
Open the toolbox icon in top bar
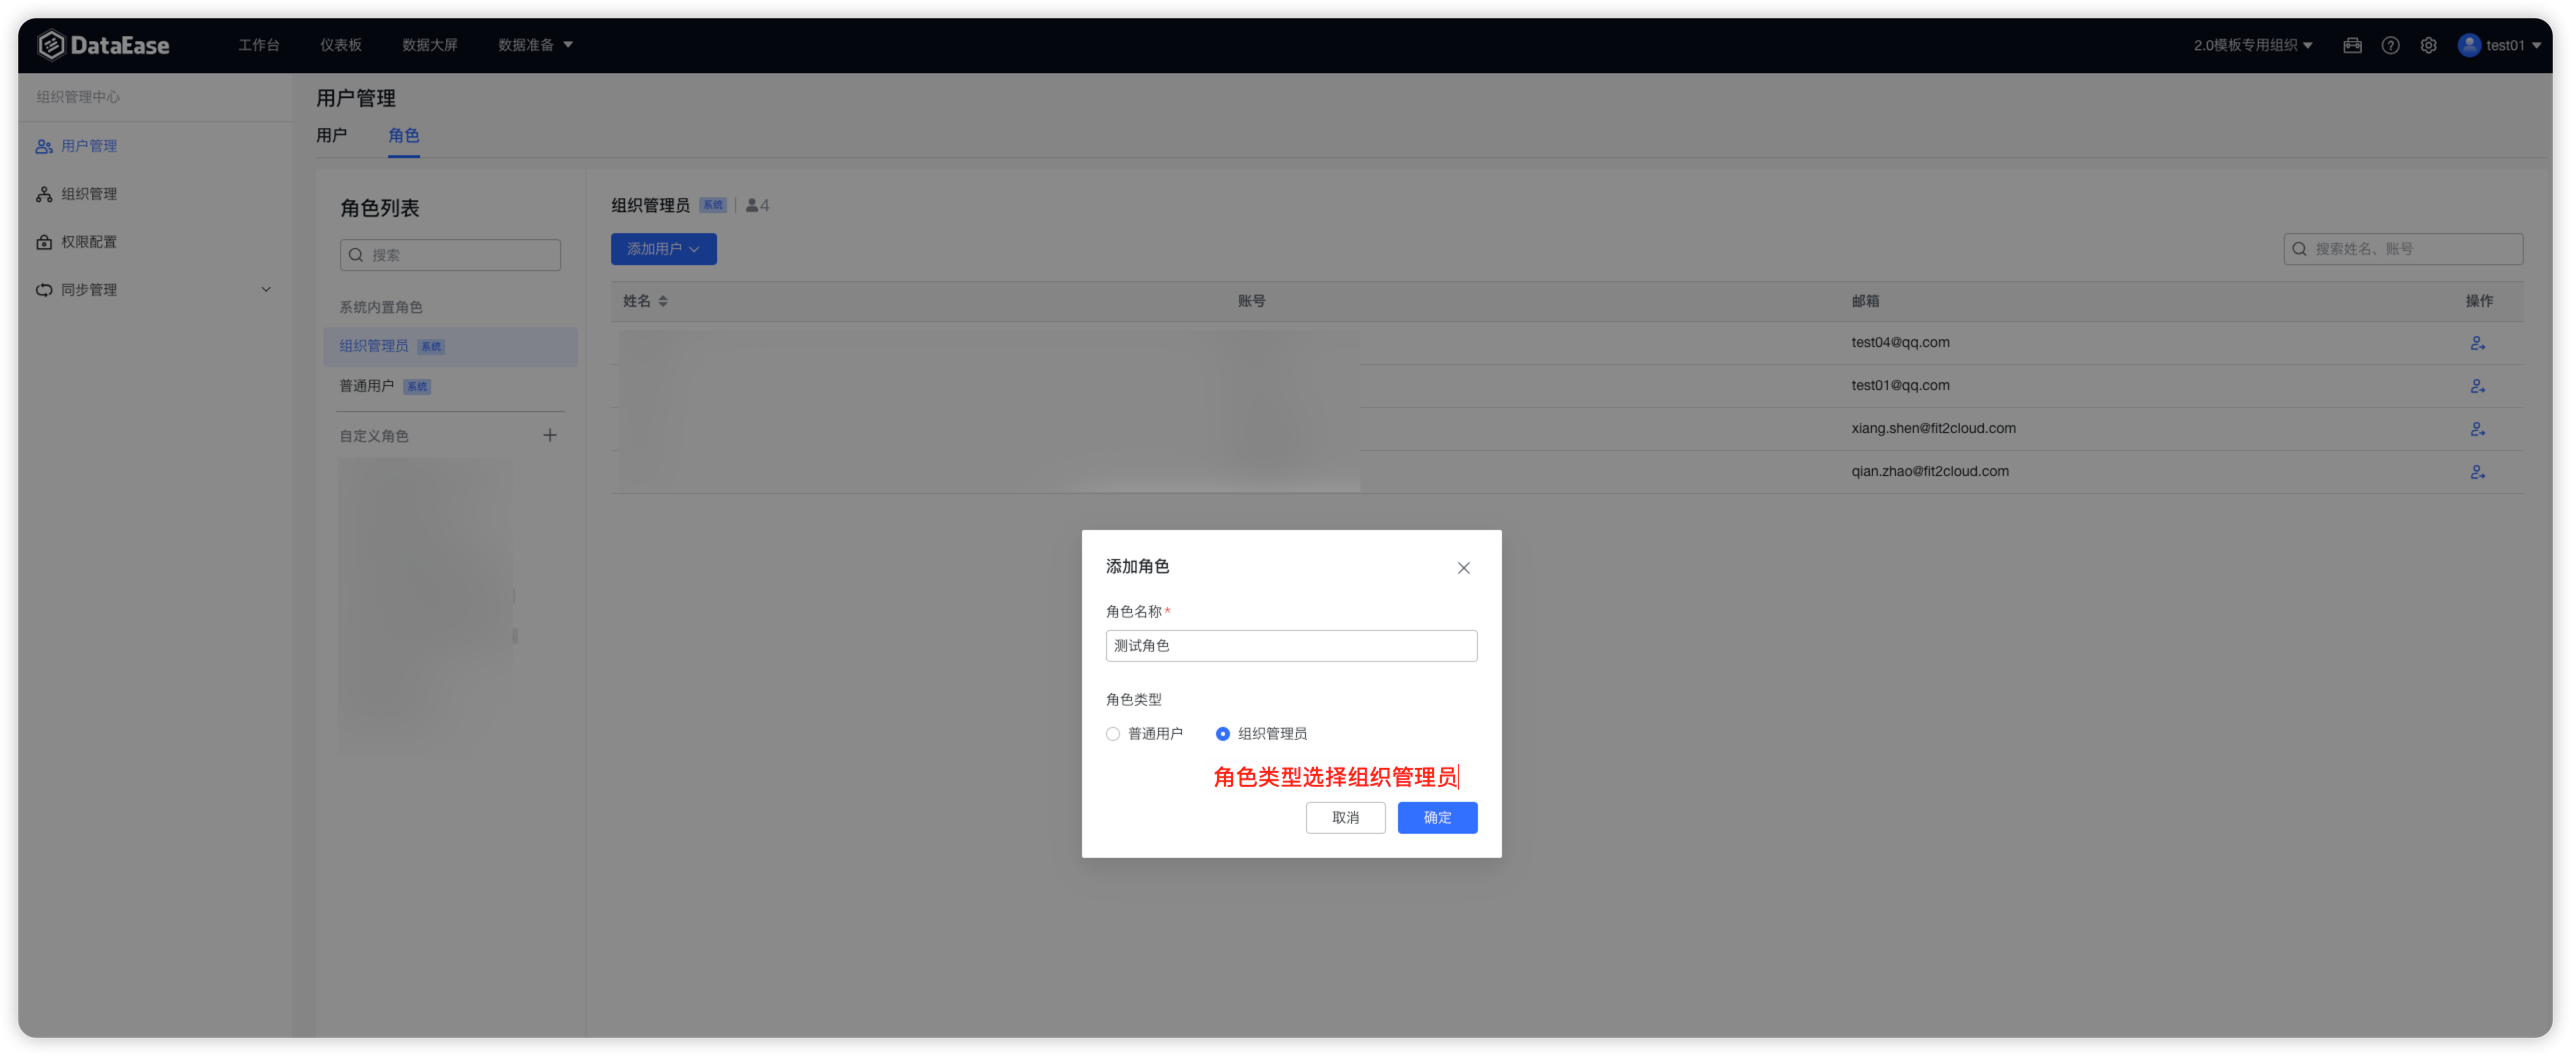point(2352,45)
